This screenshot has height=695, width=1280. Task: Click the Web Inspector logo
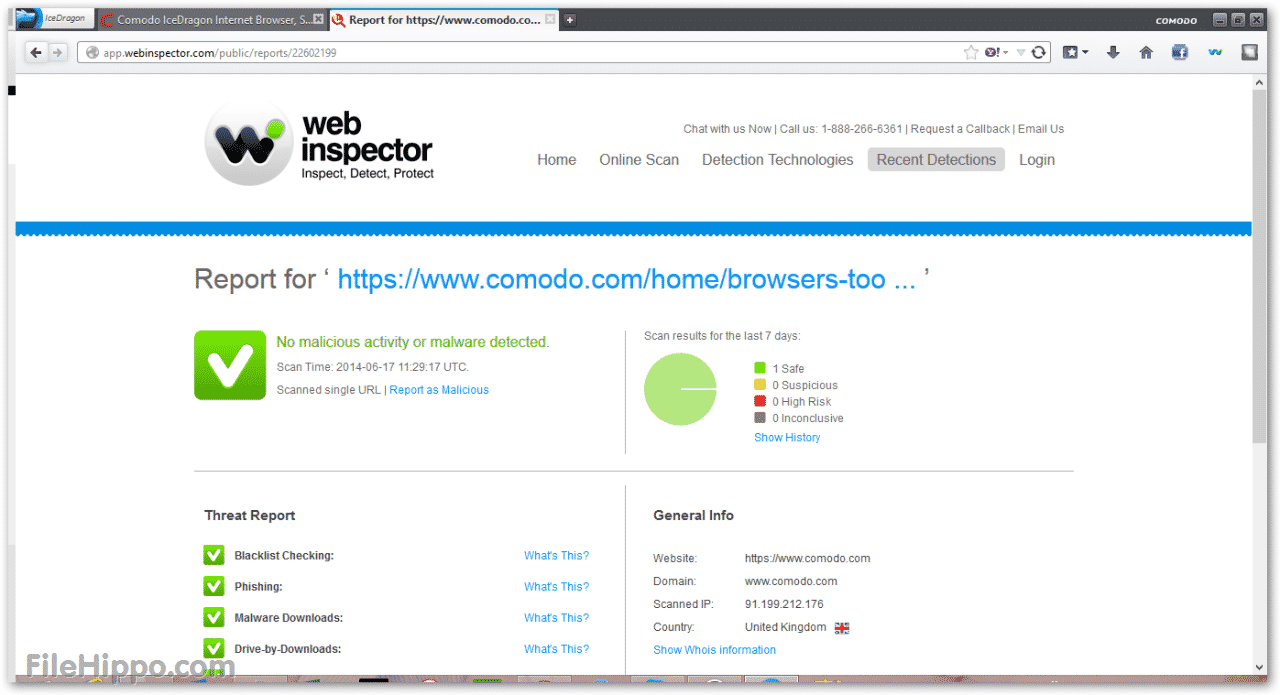point(320,144)
